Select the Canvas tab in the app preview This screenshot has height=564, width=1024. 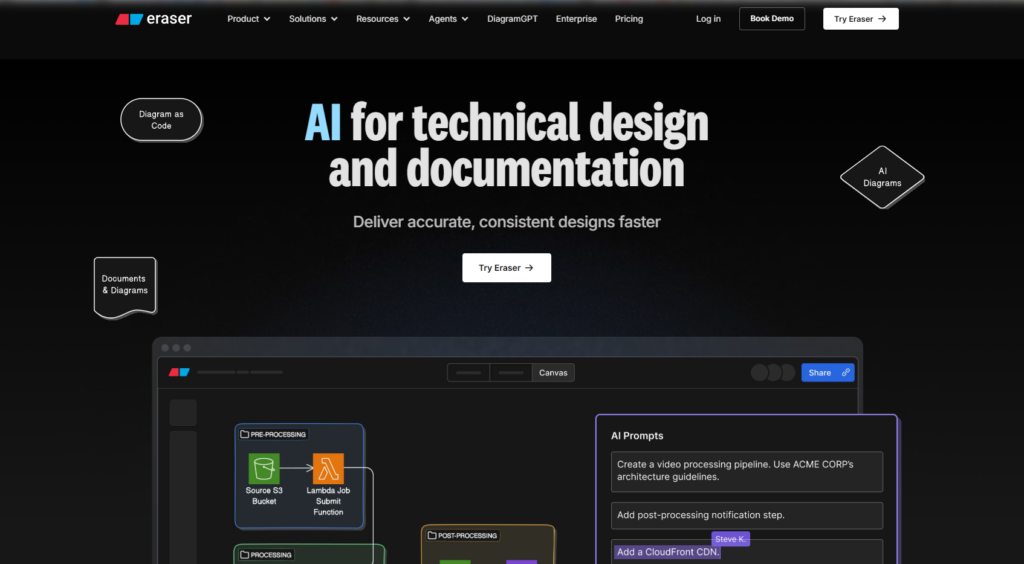tap(553, 373)
